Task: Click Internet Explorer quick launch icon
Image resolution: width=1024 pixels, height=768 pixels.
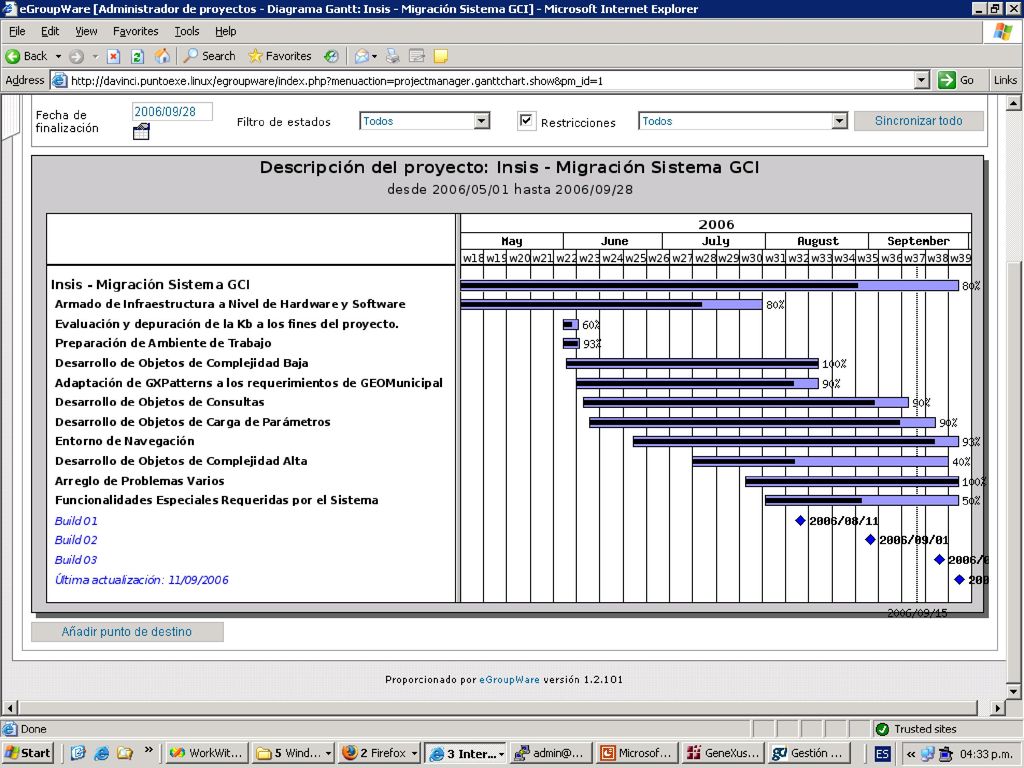Action: pyautogui.click(x=102, y=753)
